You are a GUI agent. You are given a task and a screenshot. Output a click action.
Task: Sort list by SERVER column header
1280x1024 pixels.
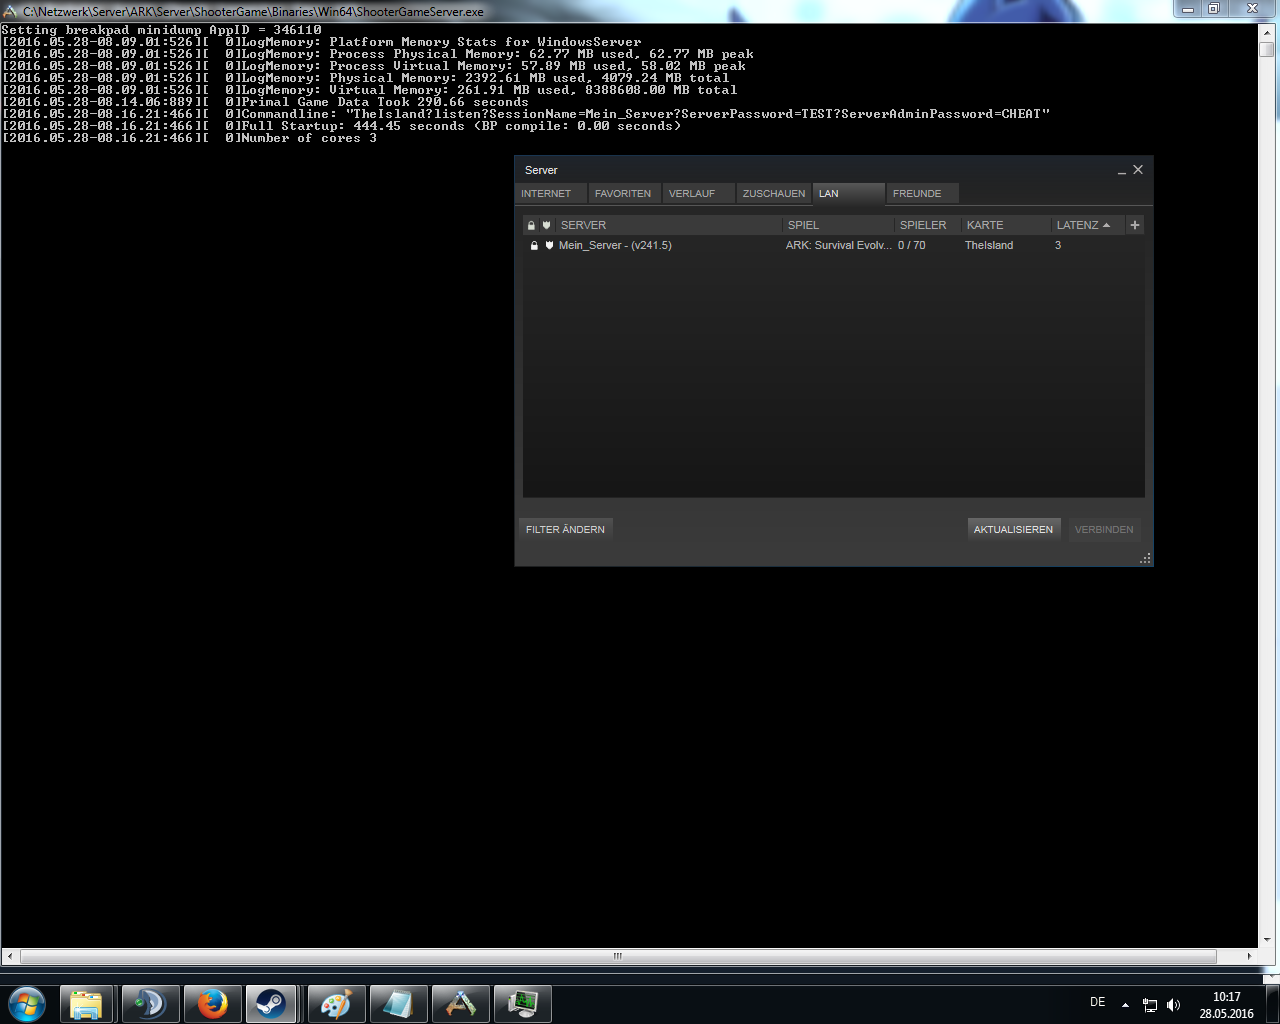click(x=668, y=225)
